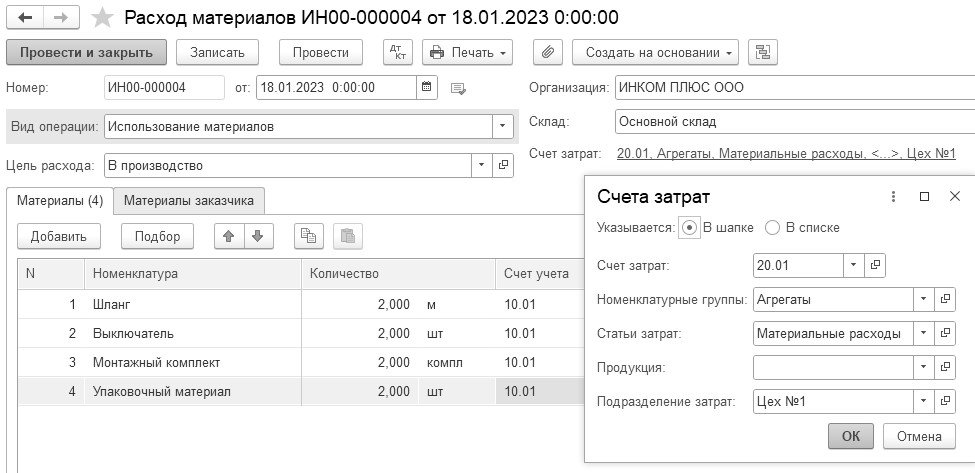
Task: Close the Счета затрат dialog
Action: pos(955,197)
